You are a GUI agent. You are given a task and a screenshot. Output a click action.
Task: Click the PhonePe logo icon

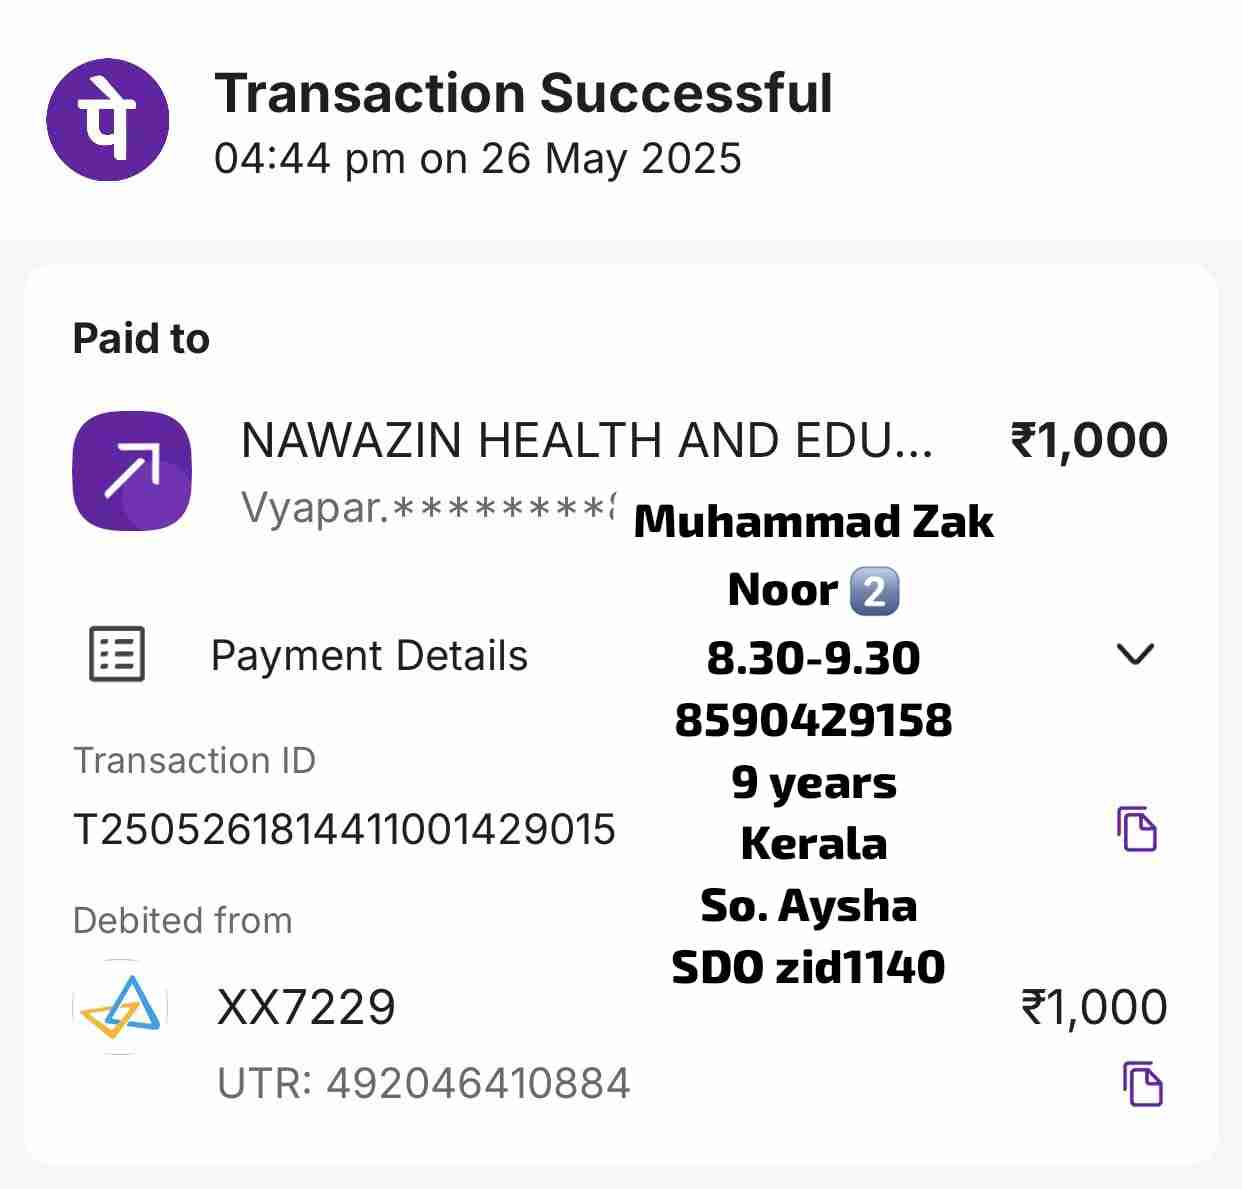pos(107,120)
